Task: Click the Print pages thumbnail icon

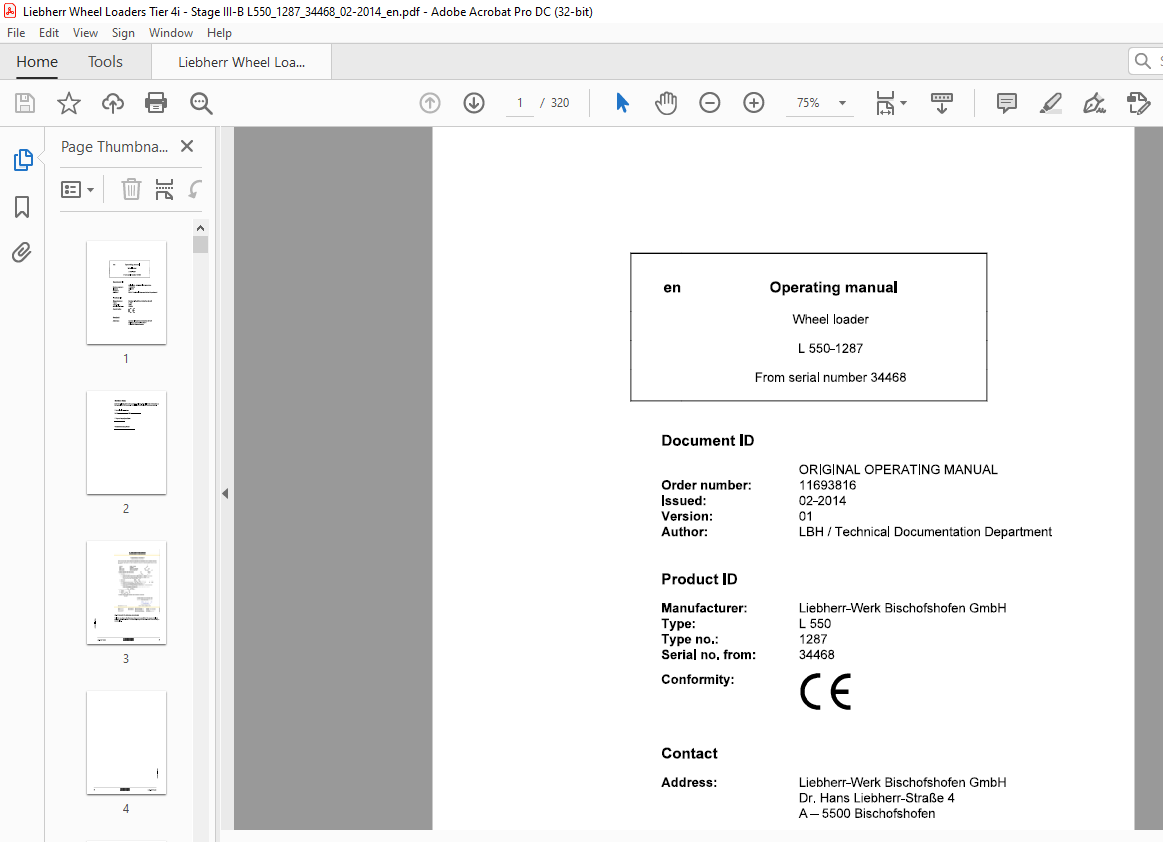Action: [x=164, y=189]
